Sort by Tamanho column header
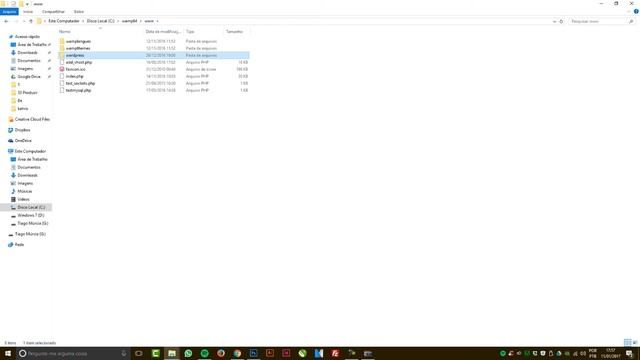This screenshot has width=640, height=360. 235,31
